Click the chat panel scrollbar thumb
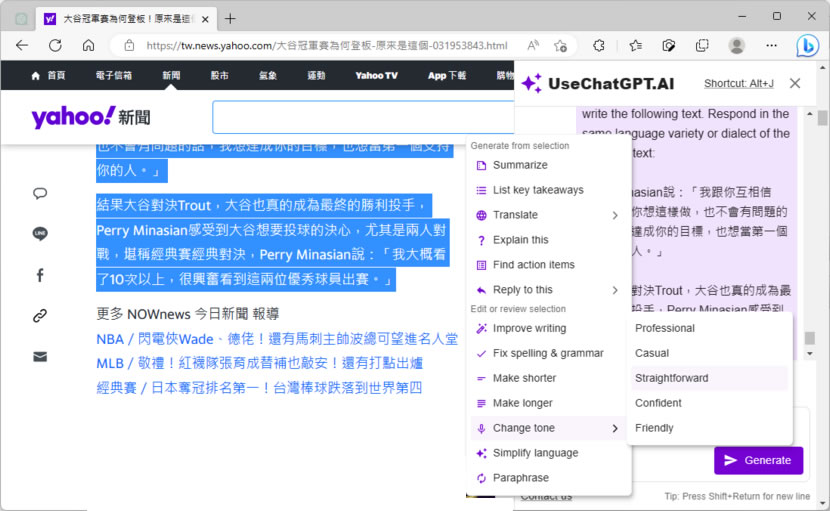Image resolution: width=830 pixels, height=511 pixels. coord(809,338)
